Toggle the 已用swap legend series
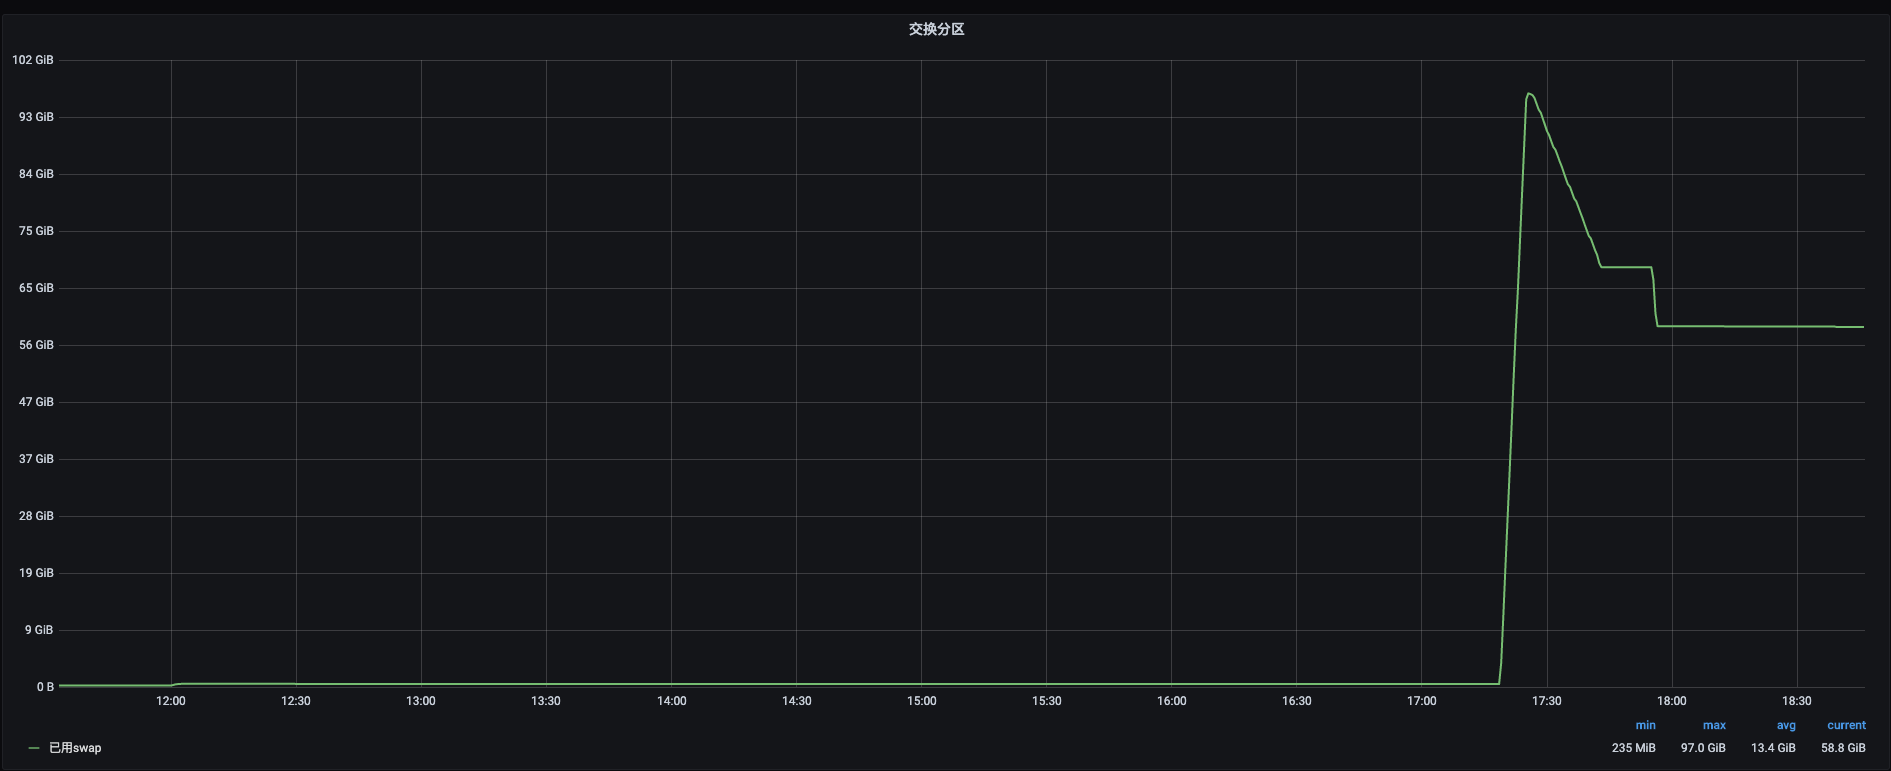The height and width of the screenshot is (771, 1891). point(75,748)
